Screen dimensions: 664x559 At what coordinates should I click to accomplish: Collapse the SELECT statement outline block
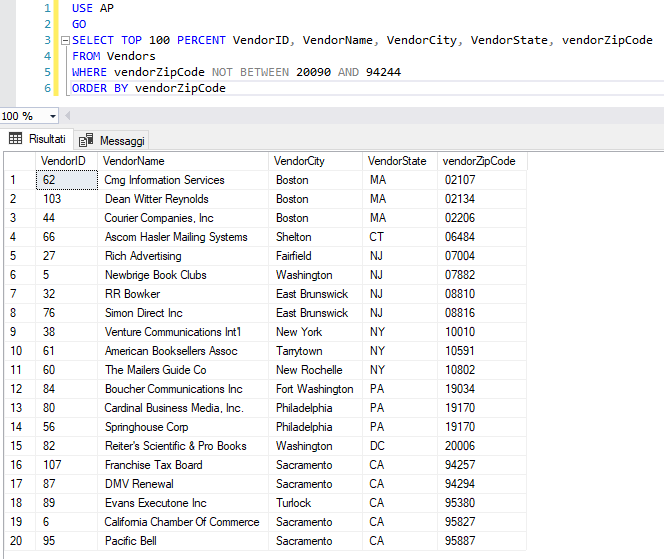coord(65,41)
